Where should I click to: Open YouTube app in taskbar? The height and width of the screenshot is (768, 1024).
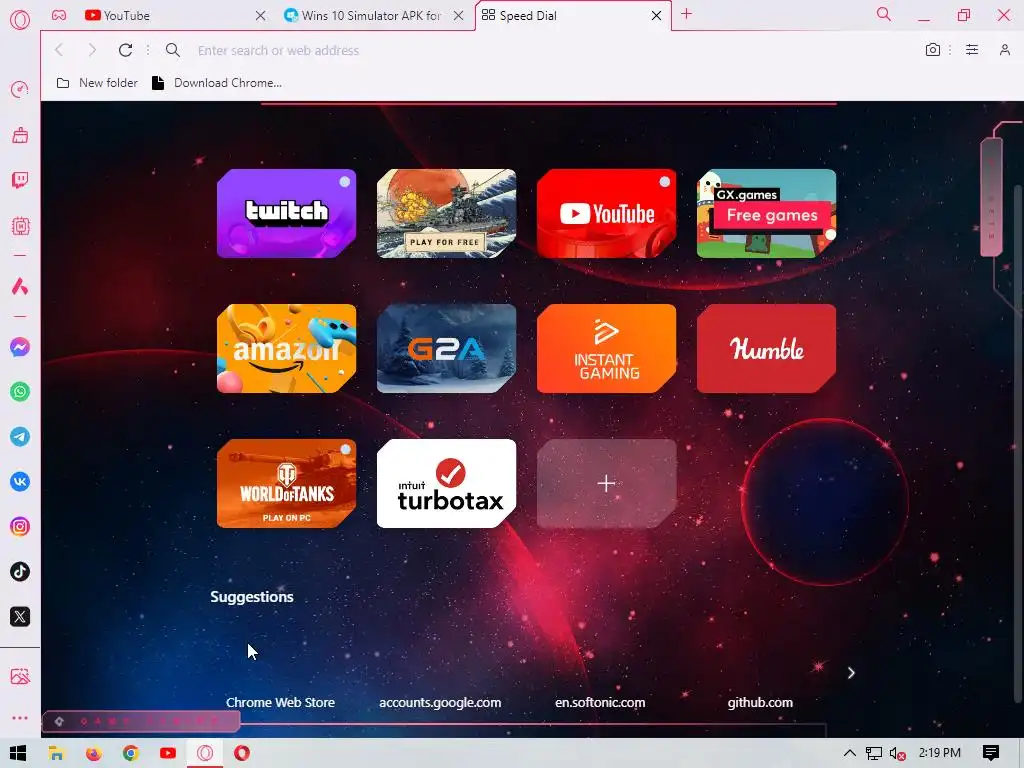(168, 753)
